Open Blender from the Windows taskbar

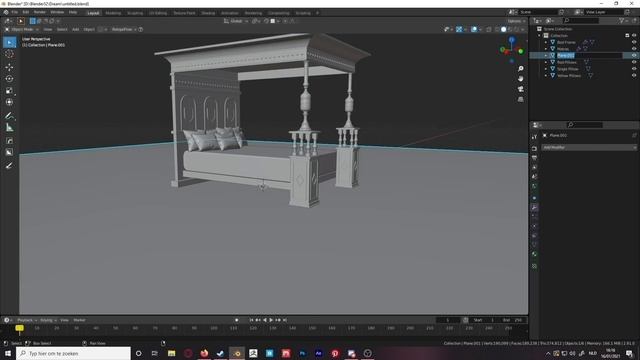coord(237,353)
